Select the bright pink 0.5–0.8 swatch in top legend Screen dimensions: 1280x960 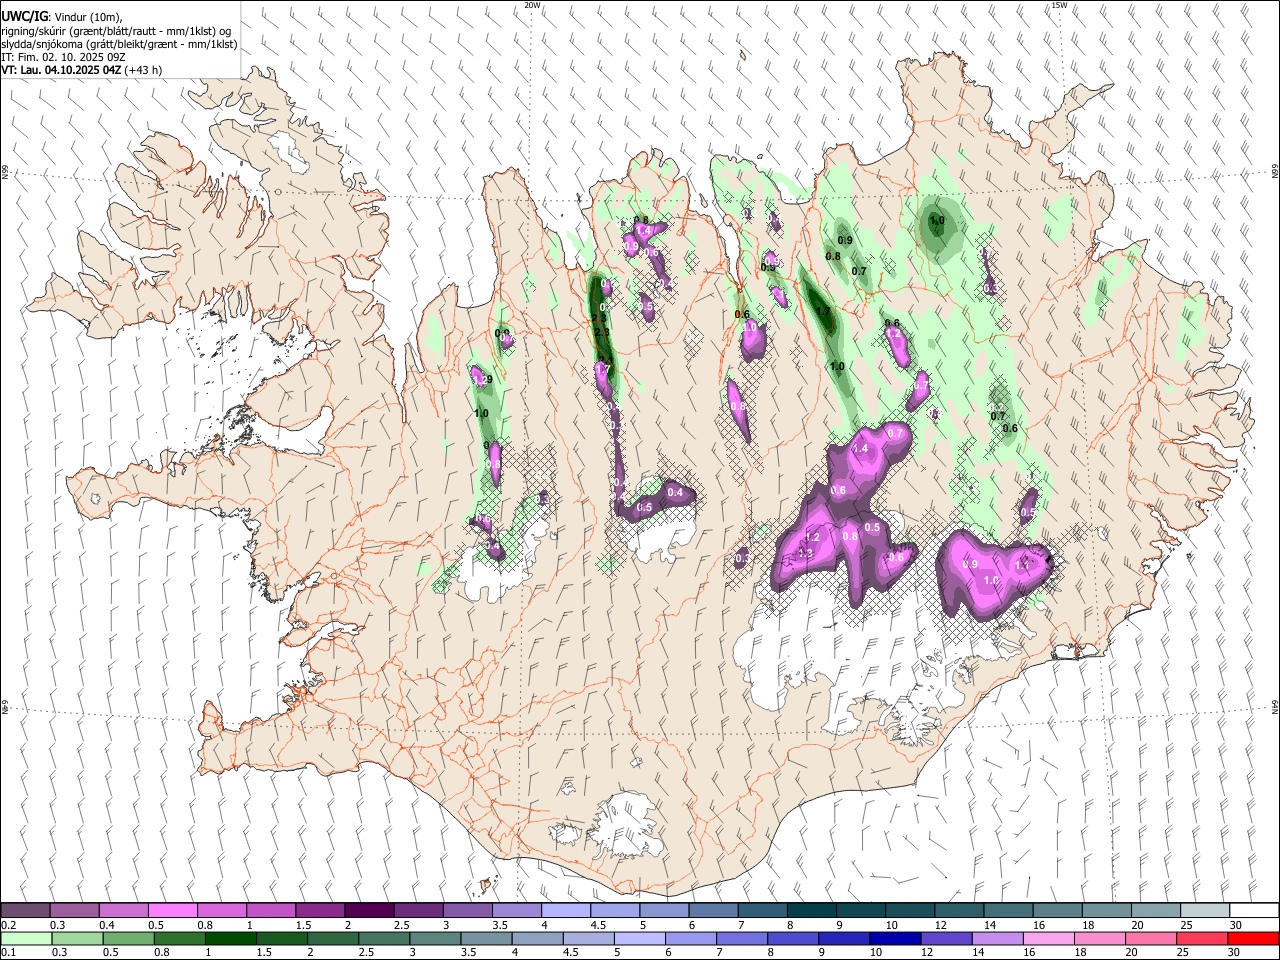tap(172, 910)
